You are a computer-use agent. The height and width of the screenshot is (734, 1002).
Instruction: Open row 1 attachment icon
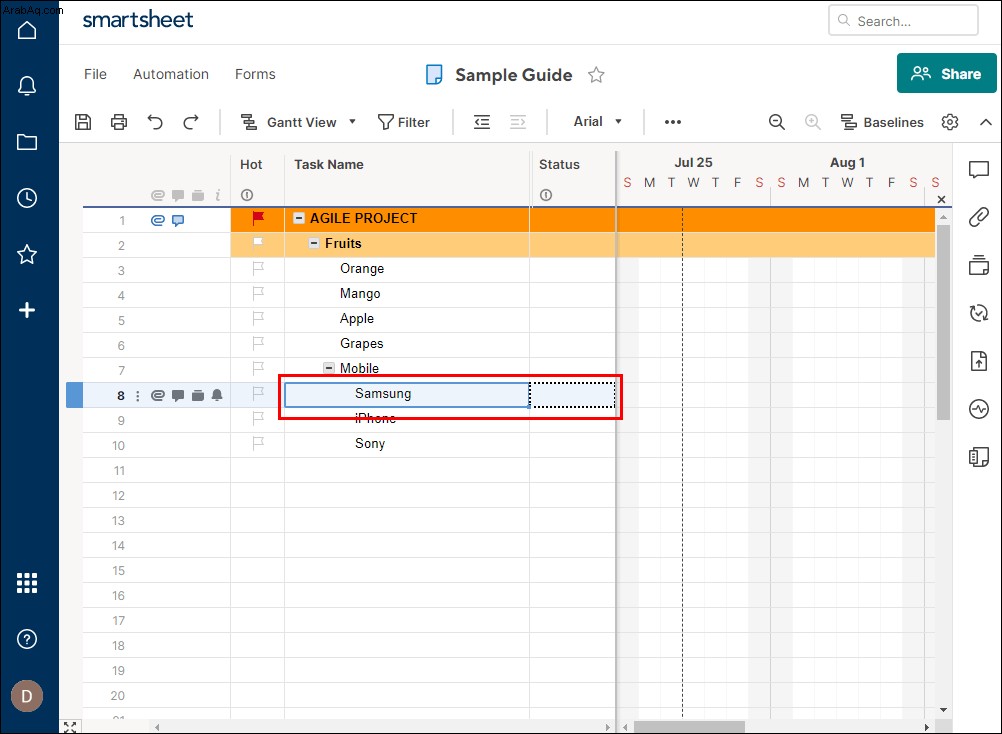(157, 220)
